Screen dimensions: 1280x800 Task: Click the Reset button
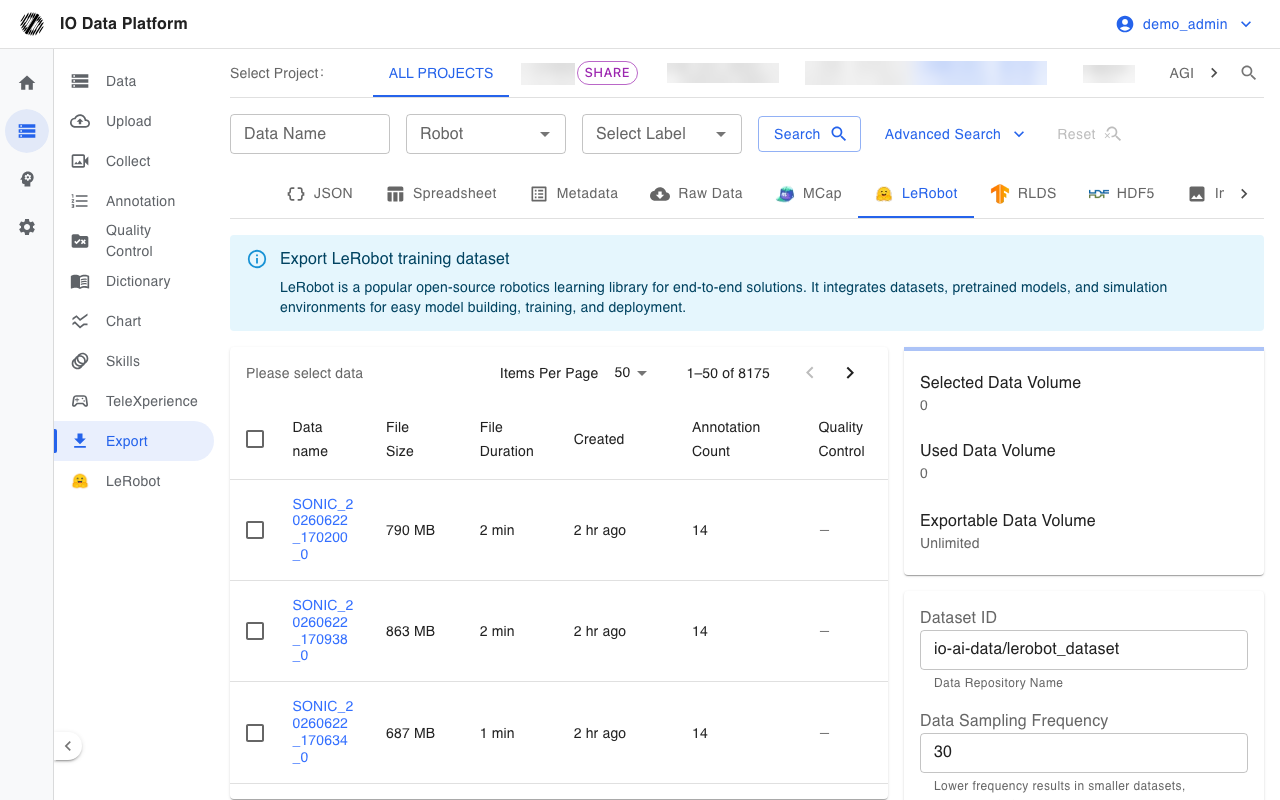(1089, 134)
